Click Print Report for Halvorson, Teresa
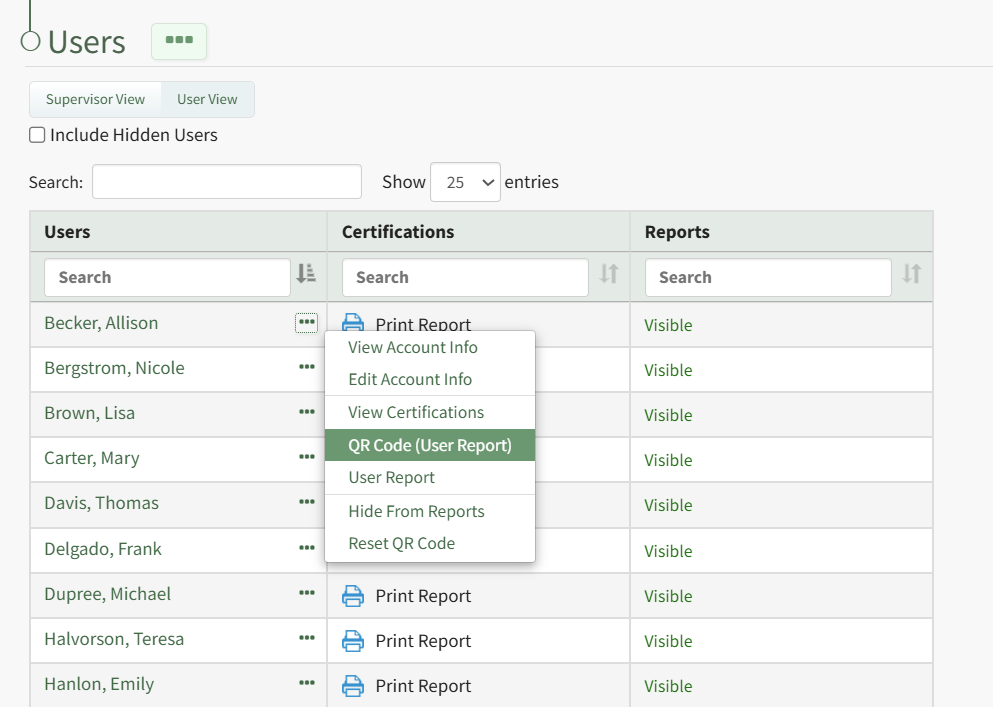Screen dimensions: 993x707 (x=423, y=641)
